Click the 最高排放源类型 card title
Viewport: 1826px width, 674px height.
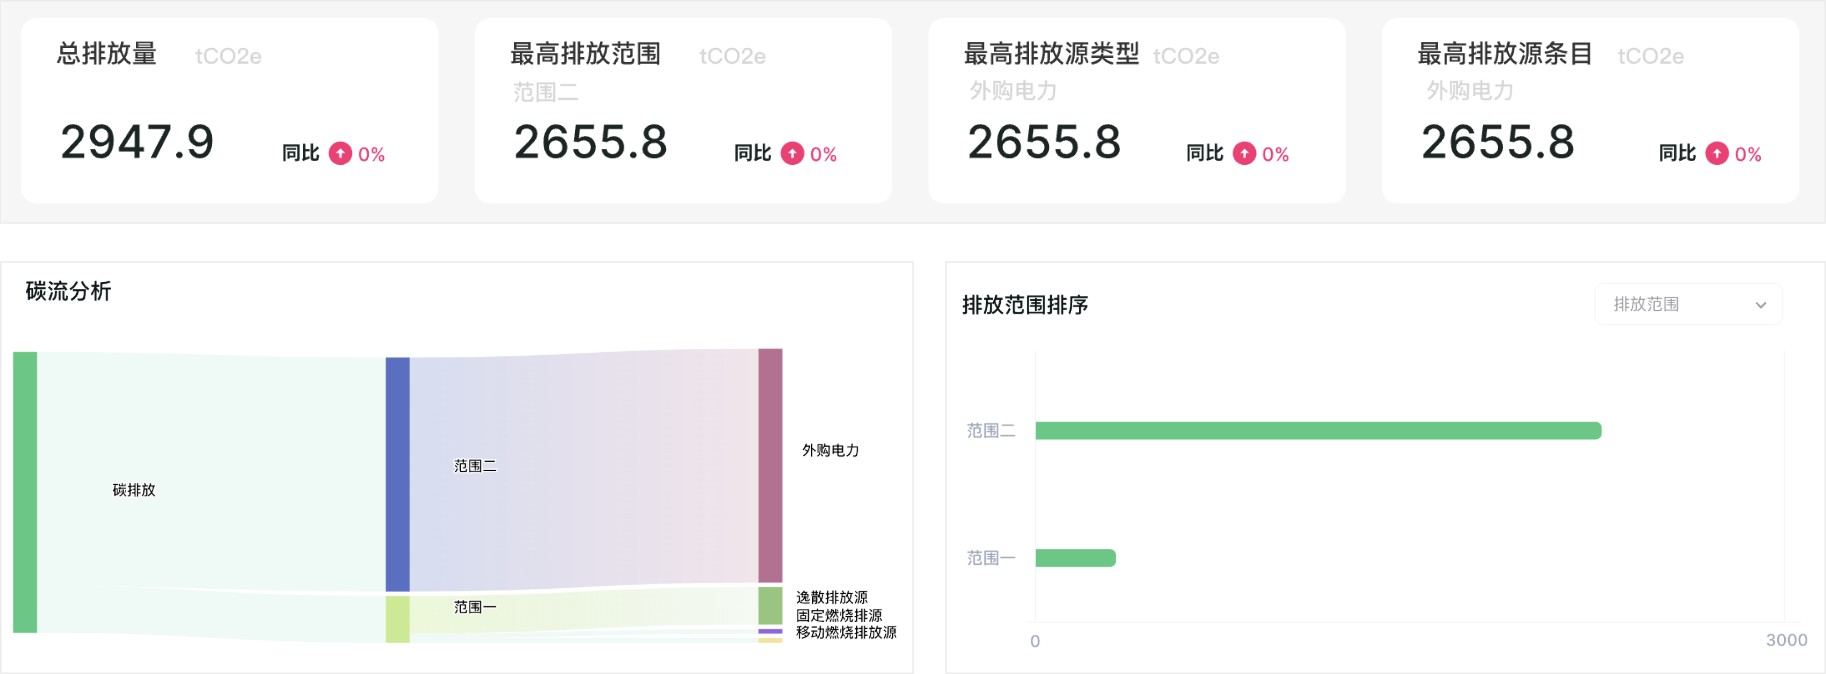[x=1052, y=54]
